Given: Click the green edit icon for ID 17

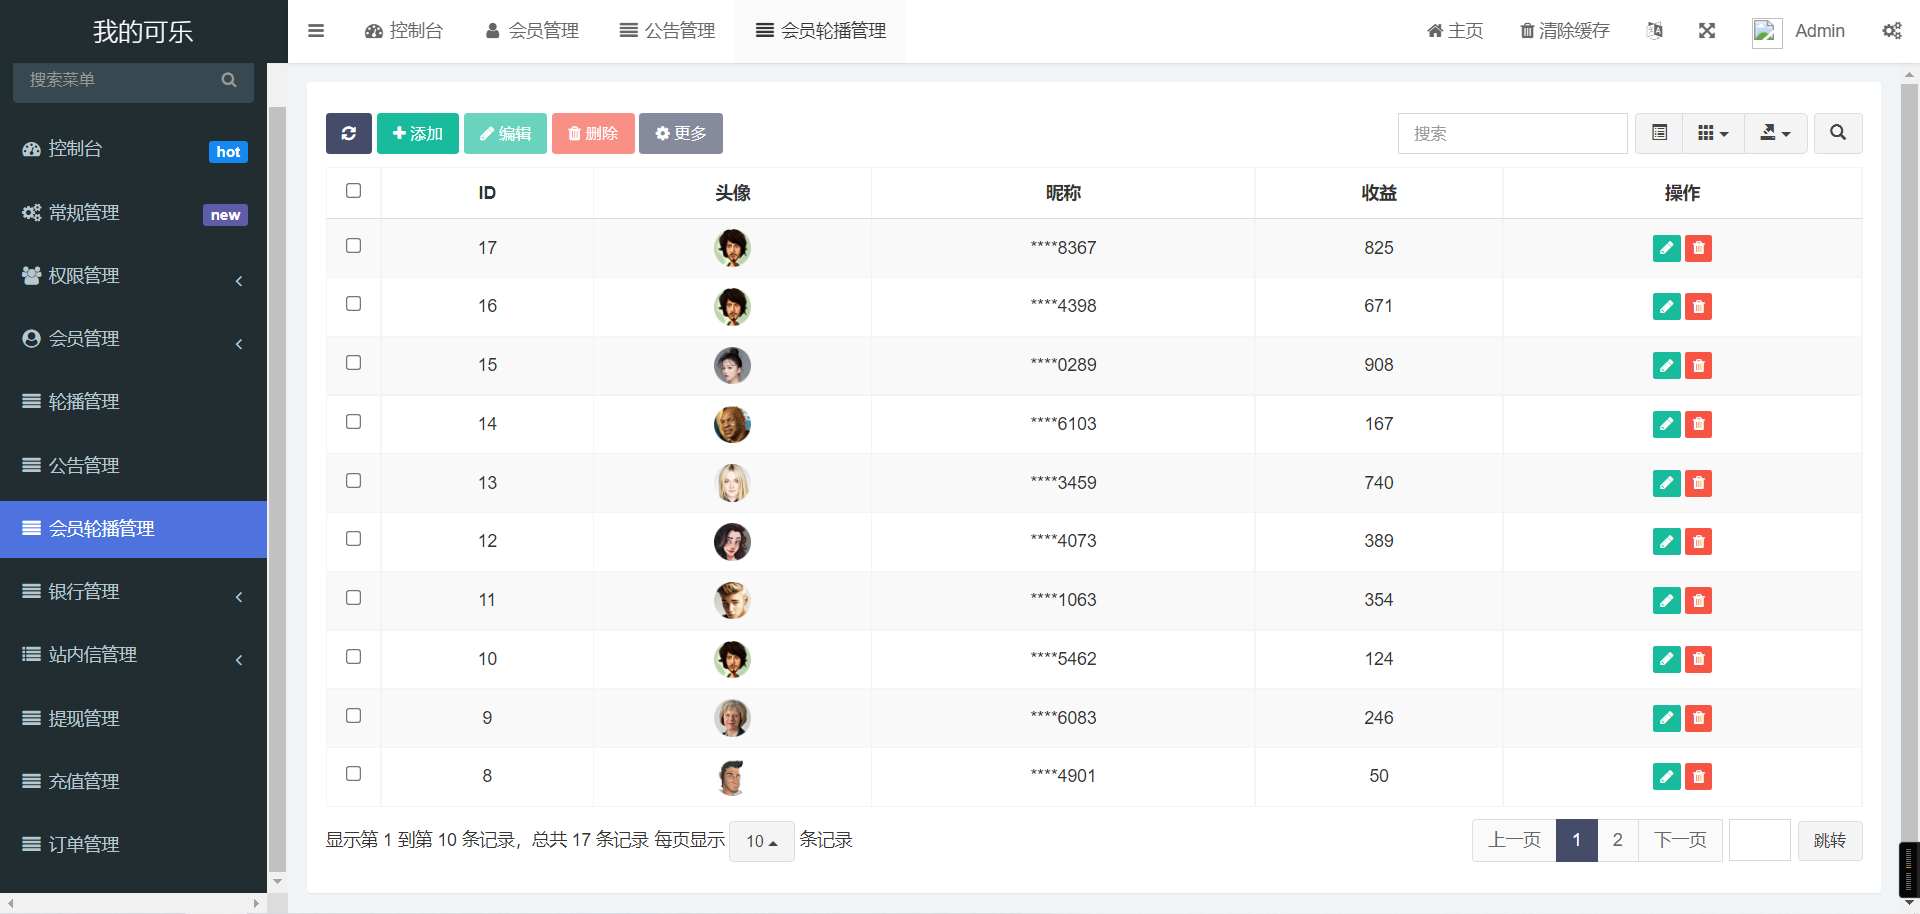Looking at the screenshot, I should point(1666,248).
